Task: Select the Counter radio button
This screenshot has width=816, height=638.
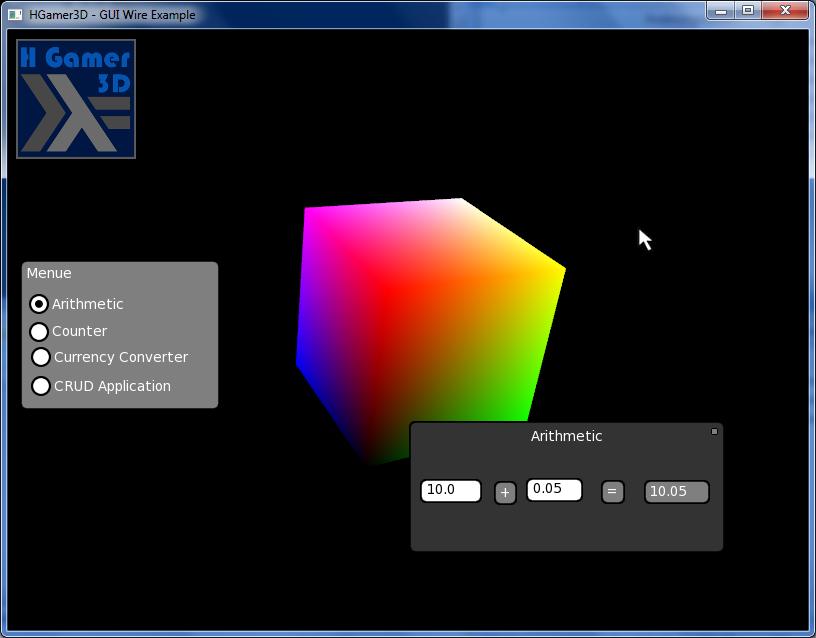Action: click(x=39, y=331)
